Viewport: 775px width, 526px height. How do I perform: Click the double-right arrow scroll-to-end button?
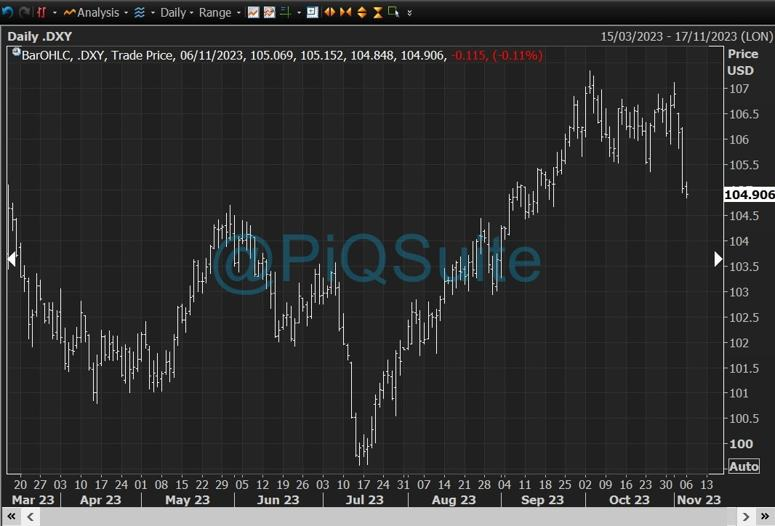pyautogui.click(x=765, y=517)
